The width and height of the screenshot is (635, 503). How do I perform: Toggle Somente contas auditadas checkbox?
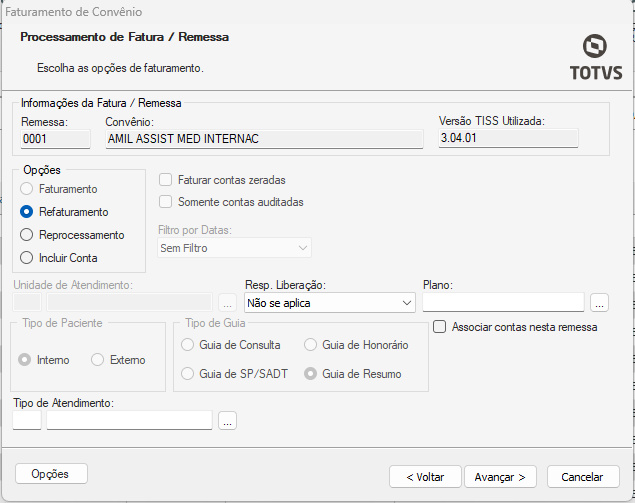tap(166, 202)
